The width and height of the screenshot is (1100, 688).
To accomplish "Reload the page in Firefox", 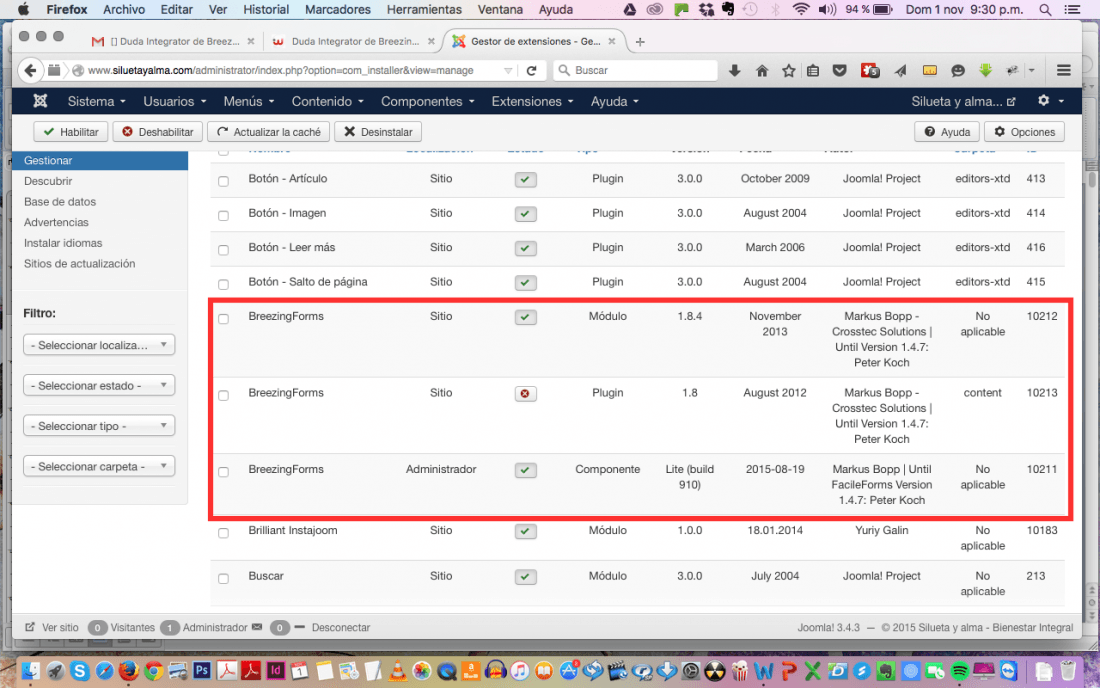I will coord(532,70).
